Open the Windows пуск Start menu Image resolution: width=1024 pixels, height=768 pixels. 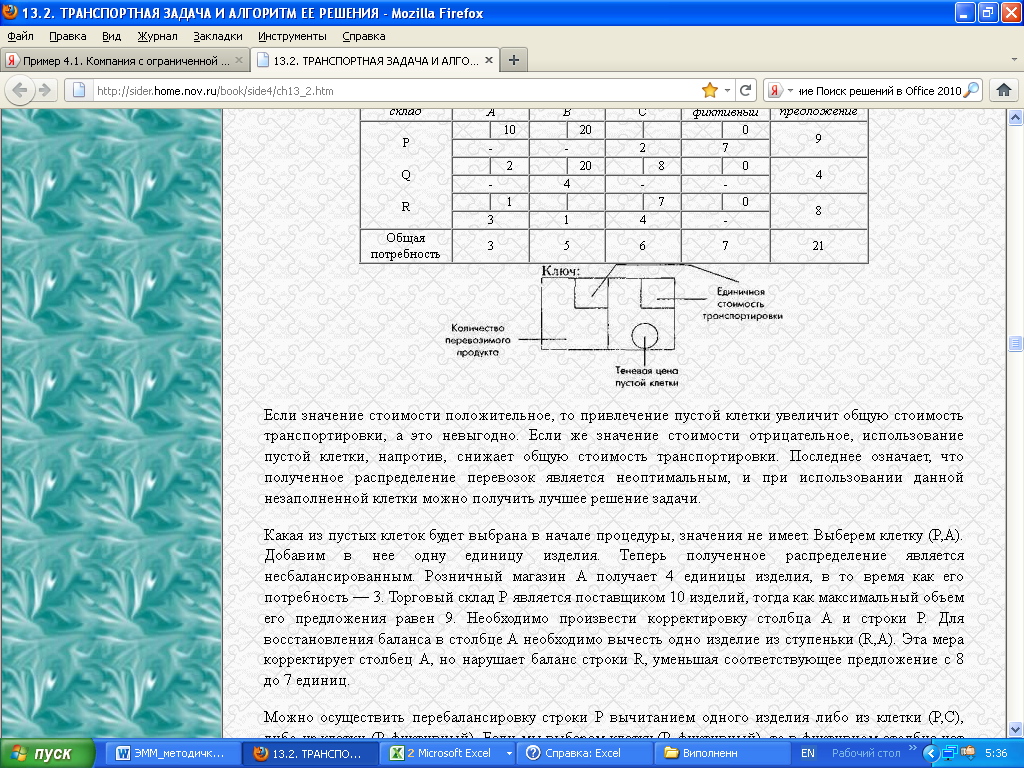coord(46,753)
